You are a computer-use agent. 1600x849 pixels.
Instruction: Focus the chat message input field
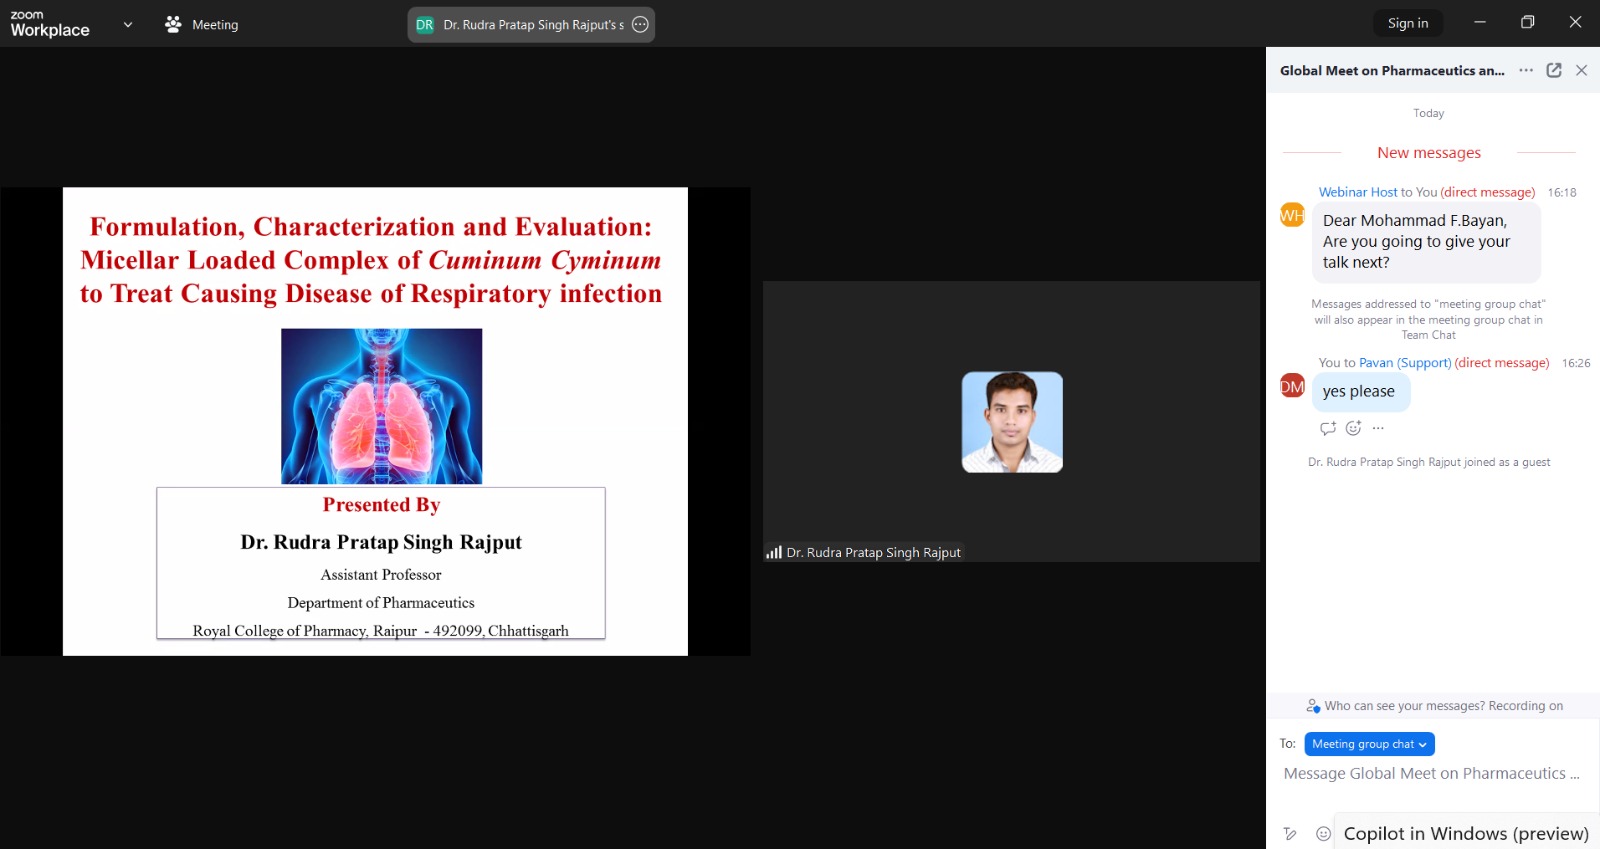pyautogui.click(x=1430, y=774)
